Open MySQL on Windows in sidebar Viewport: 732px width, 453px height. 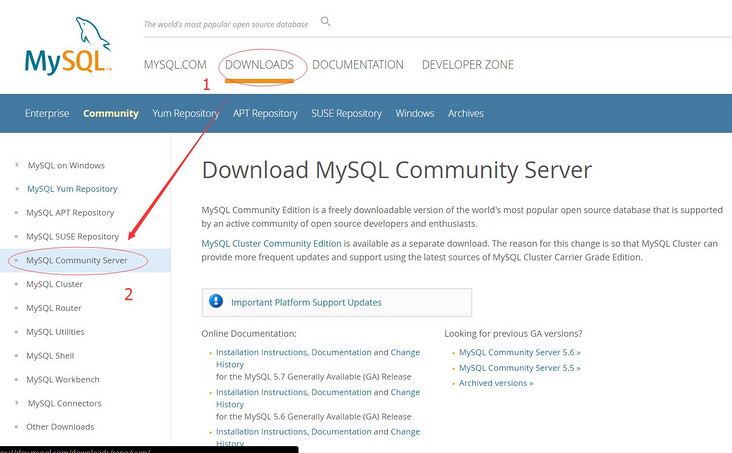tap(66, 165)
